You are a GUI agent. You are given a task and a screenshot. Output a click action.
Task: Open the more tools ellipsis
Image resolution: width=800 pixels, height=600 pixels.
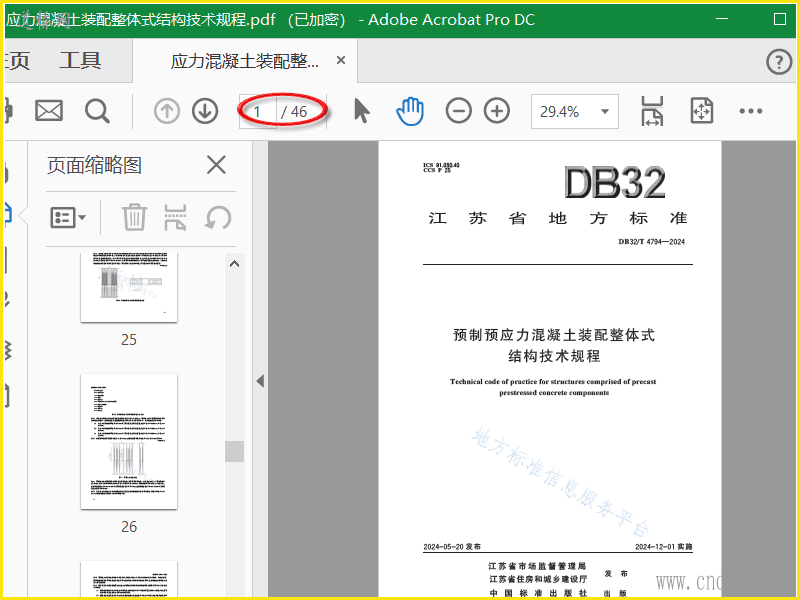751,111
